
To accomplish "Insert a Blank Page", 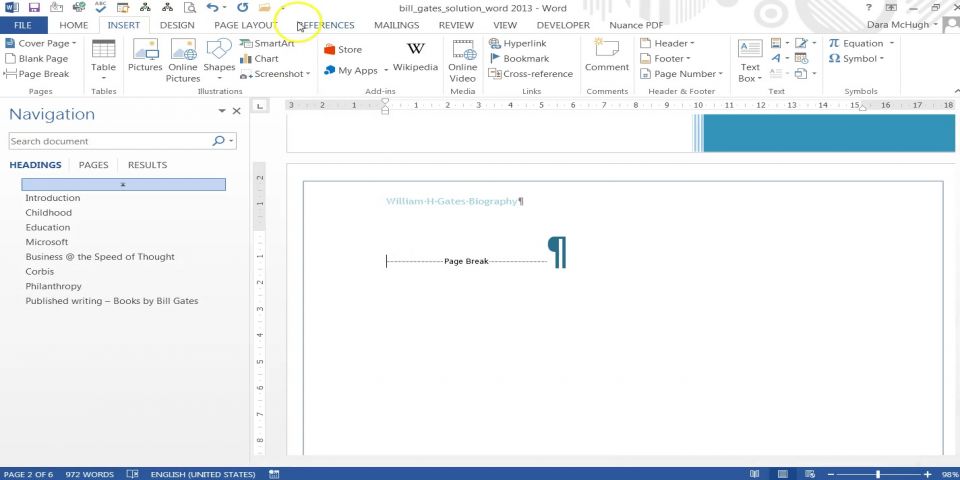I will pos(36,59).
